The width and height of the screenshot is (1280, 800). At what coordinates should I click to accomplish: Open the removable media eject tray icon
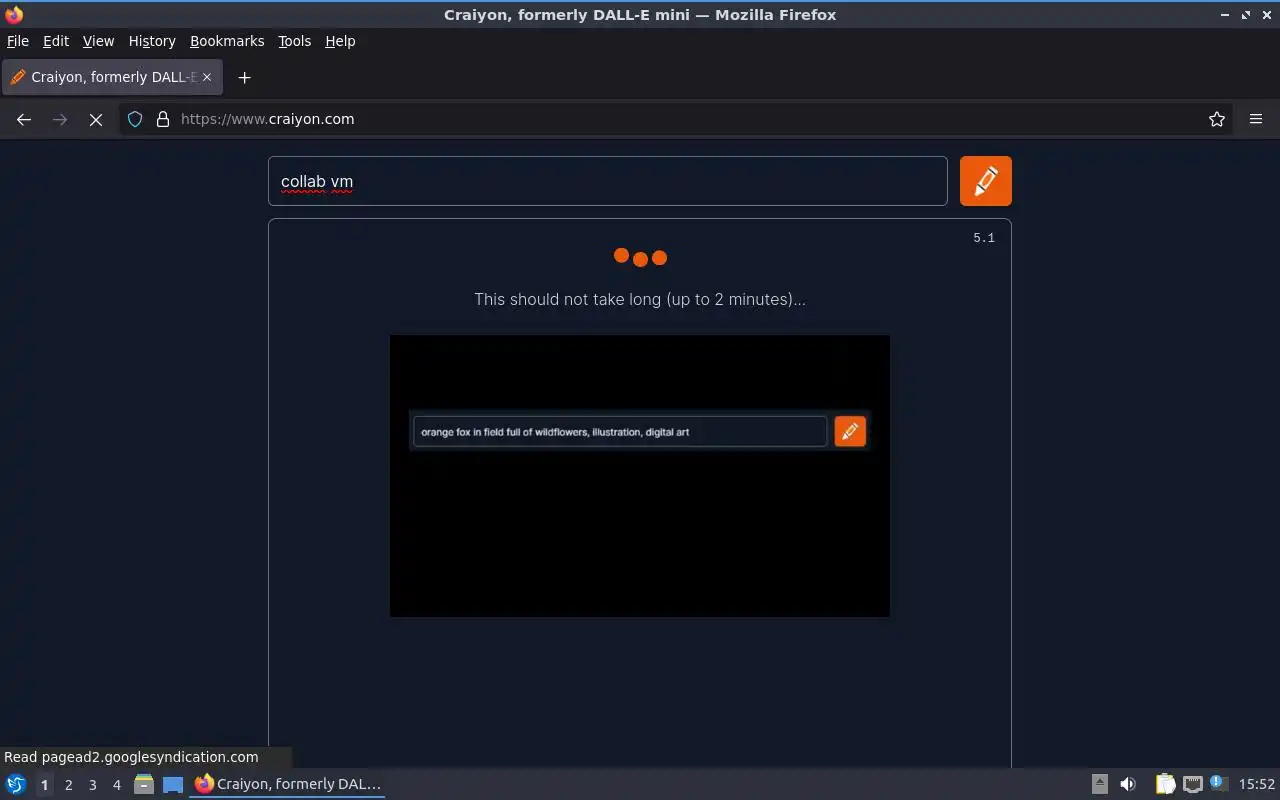pos(1099,784)
